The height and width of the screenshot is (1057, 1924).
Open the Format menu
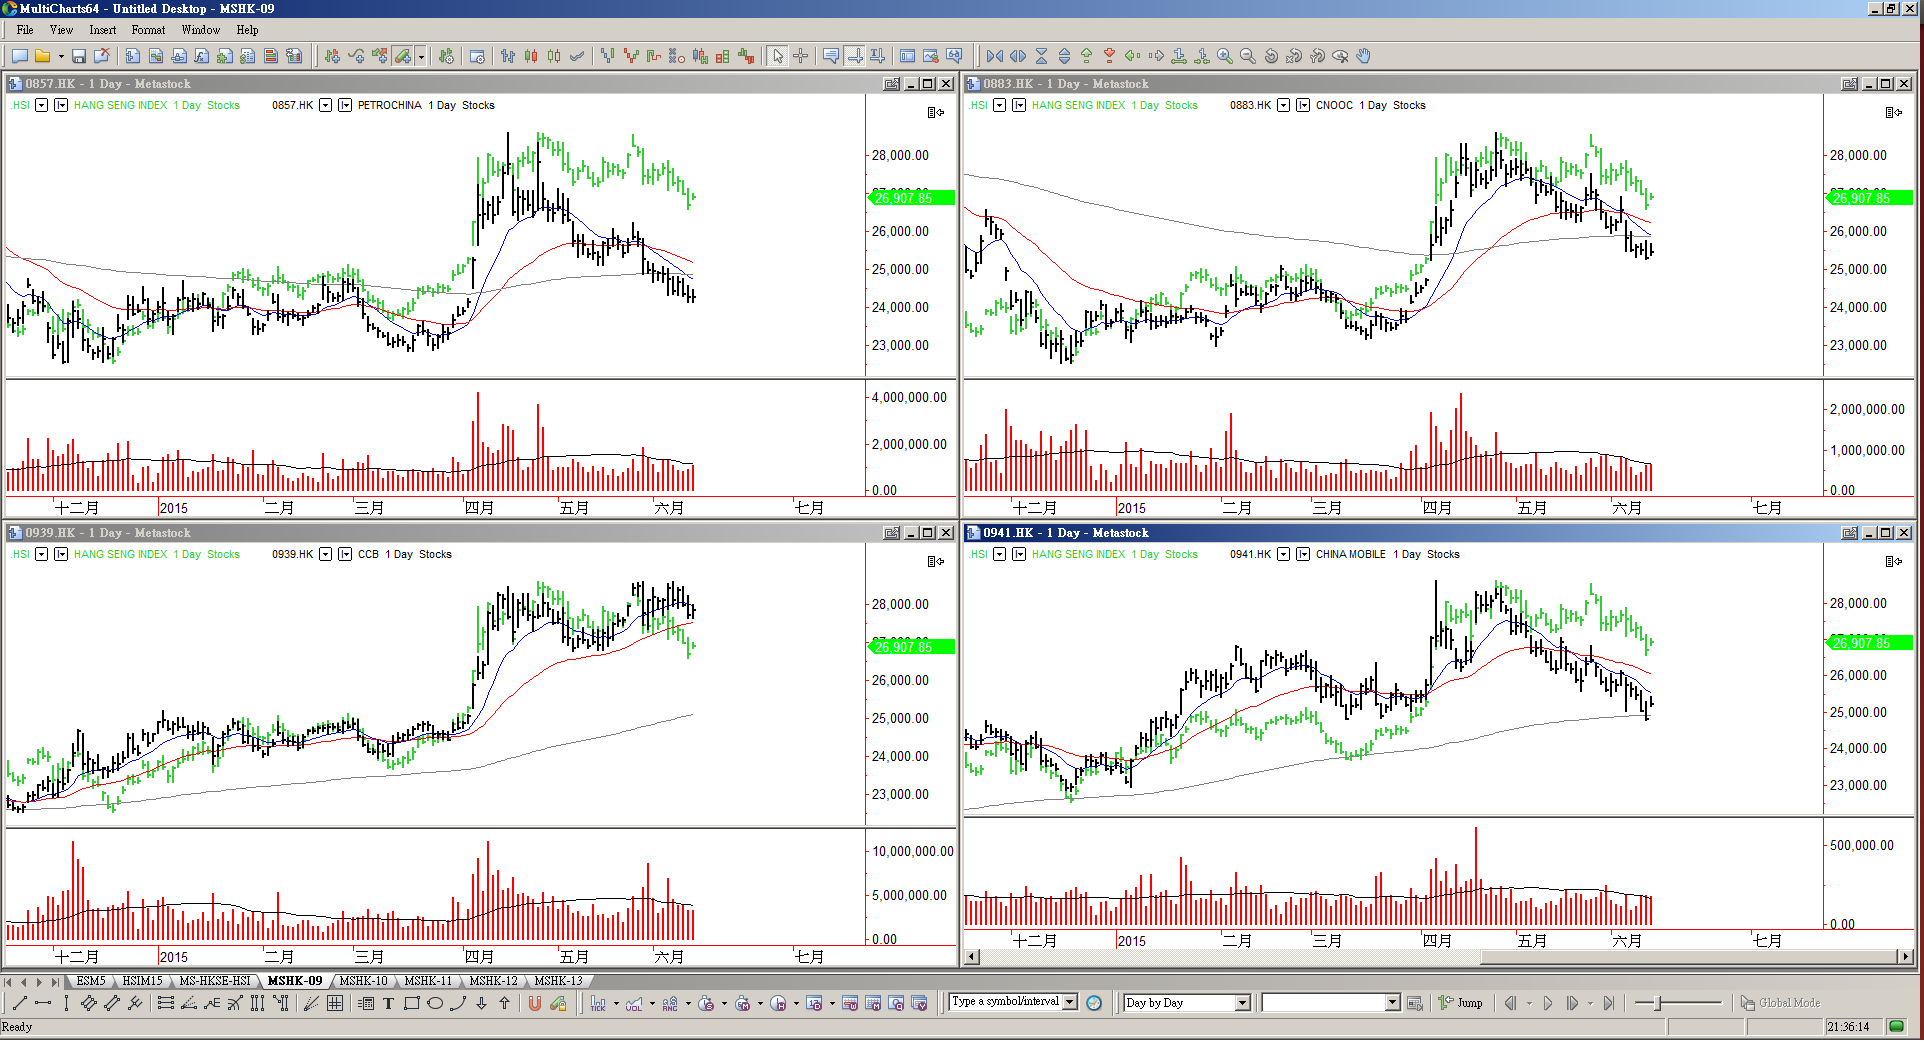tap(148, 30)
